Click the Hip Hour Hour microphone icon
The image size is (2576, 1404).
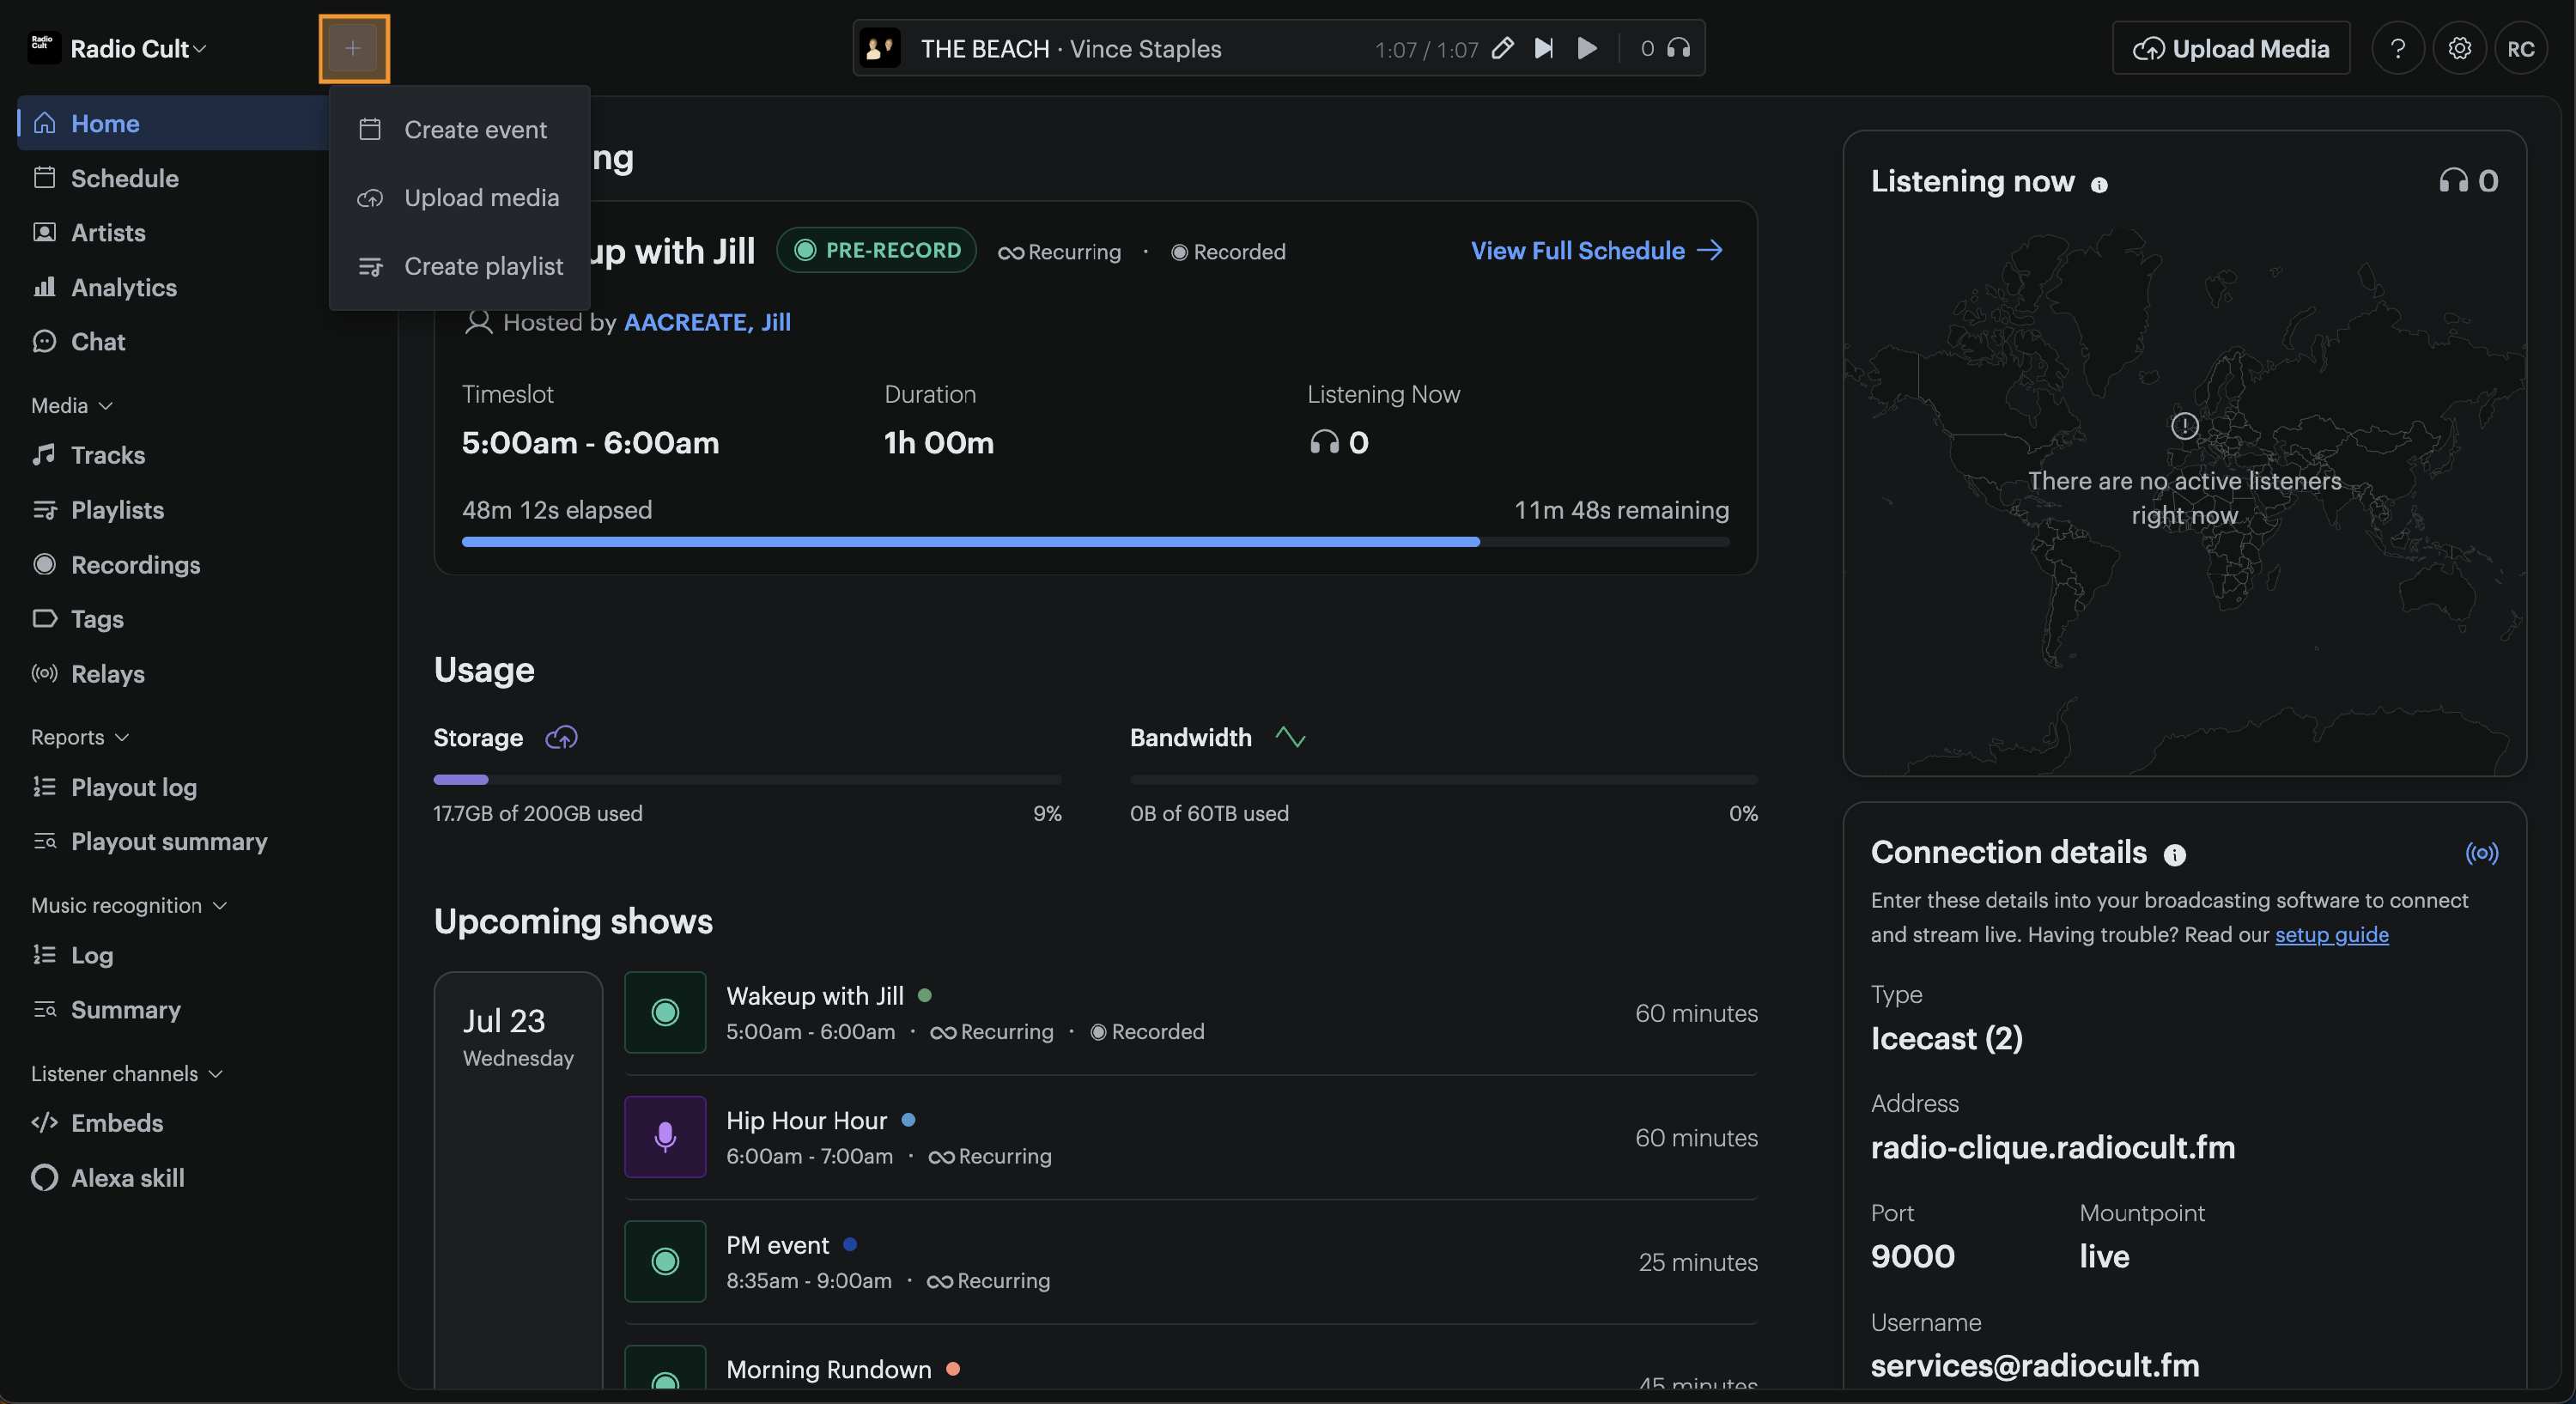coord(665,1137)
